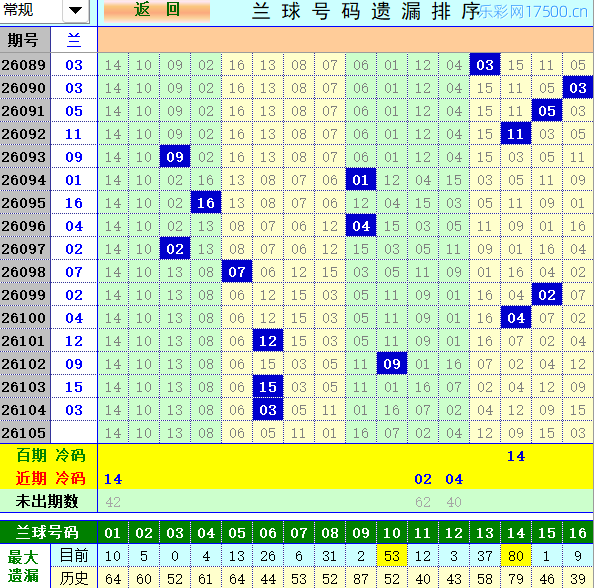Click ball number 16 in green header
The height and width of the screenshot is (588, 594).
pyautogui.click(x=578, y=533)
